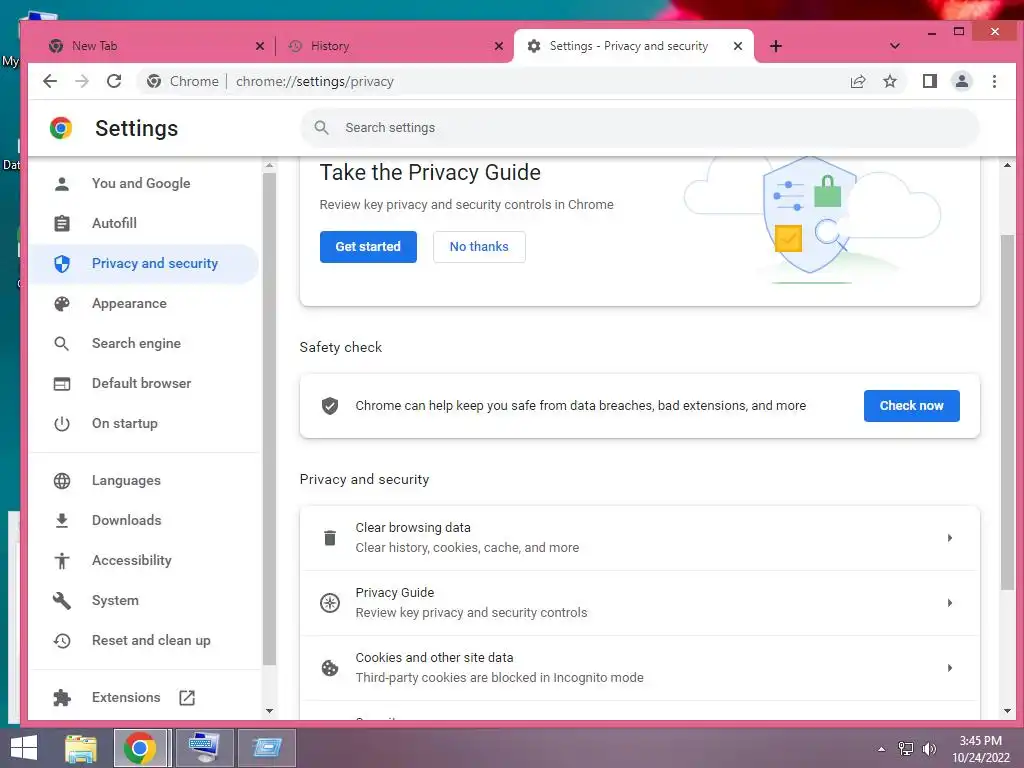The width and height of the screenshot is (1024, 768).
Task: Click the magnifier icon beside Search engine
Action: coord(62,344)
